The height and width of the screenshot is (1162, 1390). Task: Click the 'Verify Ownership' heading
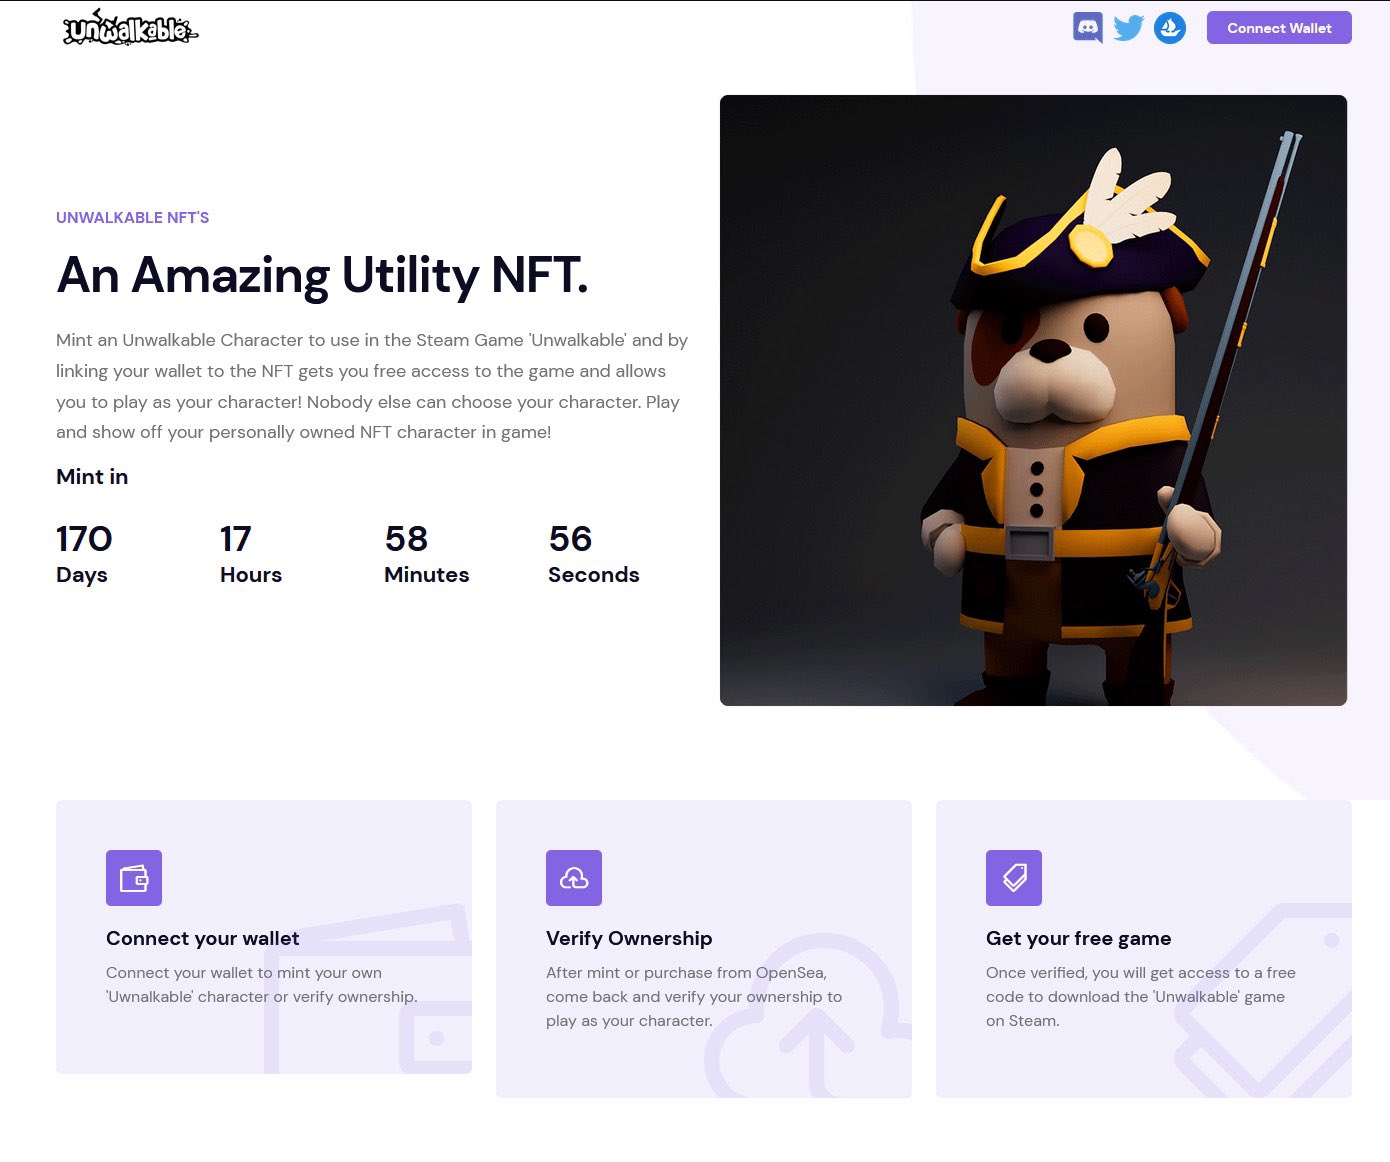tap(629, 938)
